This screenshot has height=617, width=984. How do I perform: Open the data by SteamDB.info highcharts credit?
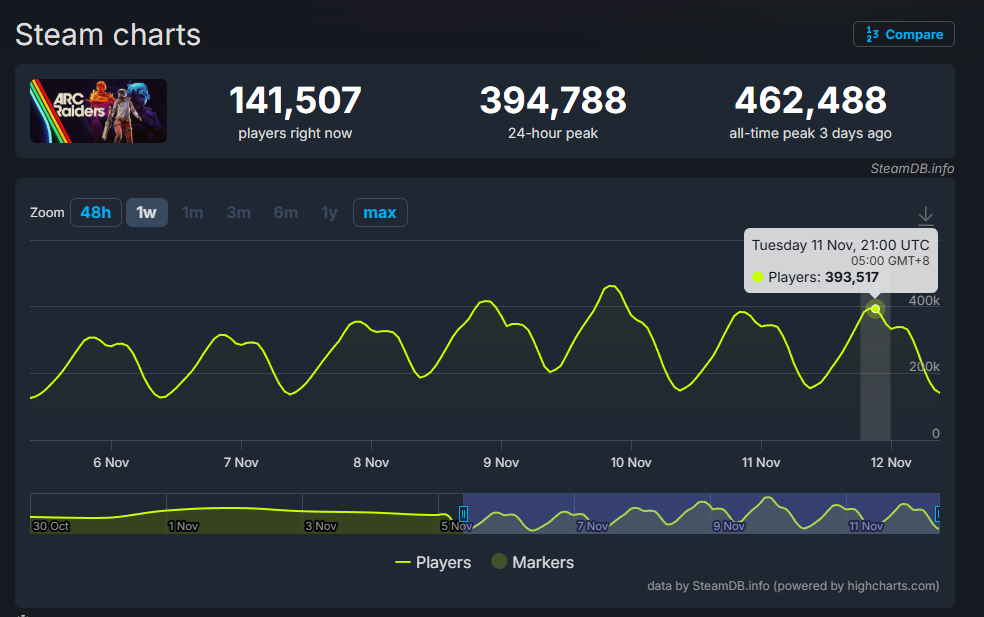pos(793,586)
